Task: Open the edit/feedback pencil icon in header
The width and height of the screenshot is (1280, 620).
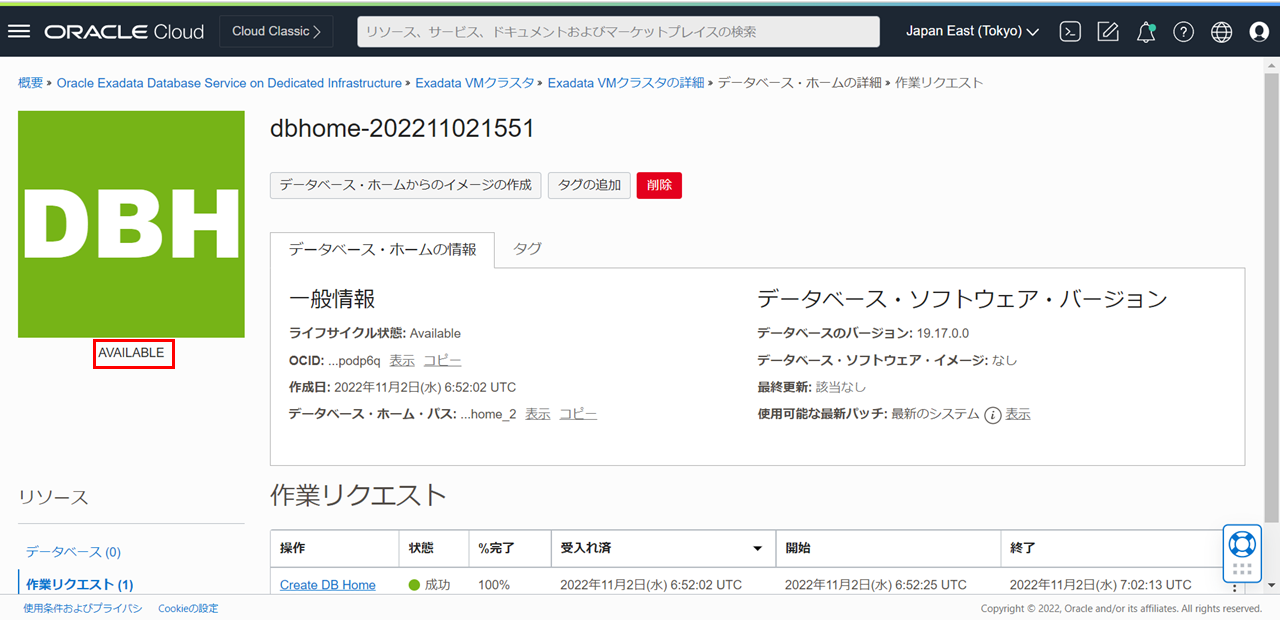Action: click(x=1108, y=31)
